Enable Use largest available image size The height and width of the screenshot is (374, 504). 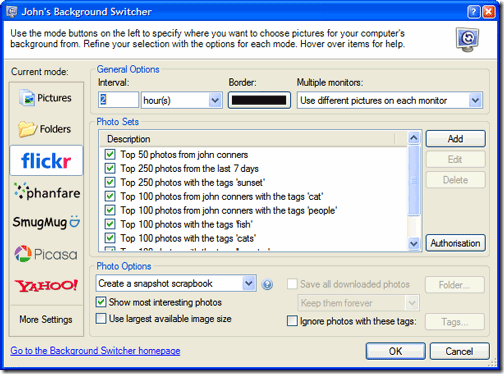tap(101, 318)
